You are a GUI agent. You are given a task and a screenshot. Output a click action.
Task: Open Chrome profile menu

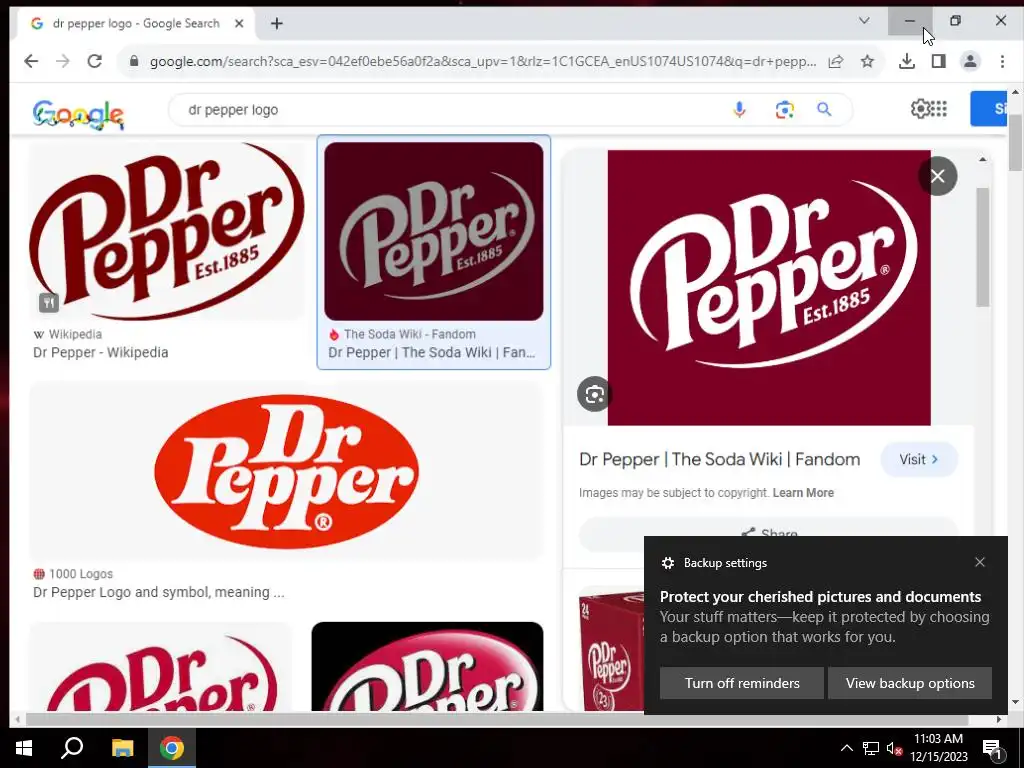tap(970, 61)
